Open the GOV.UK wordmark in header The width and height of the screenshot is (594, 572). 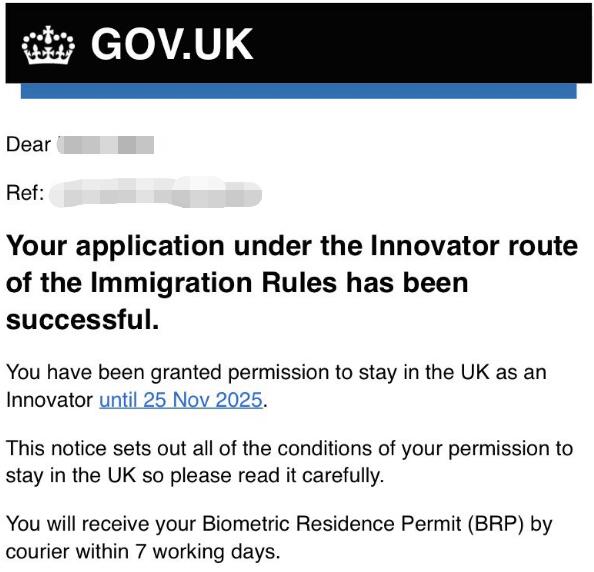(x=172, y=44)
